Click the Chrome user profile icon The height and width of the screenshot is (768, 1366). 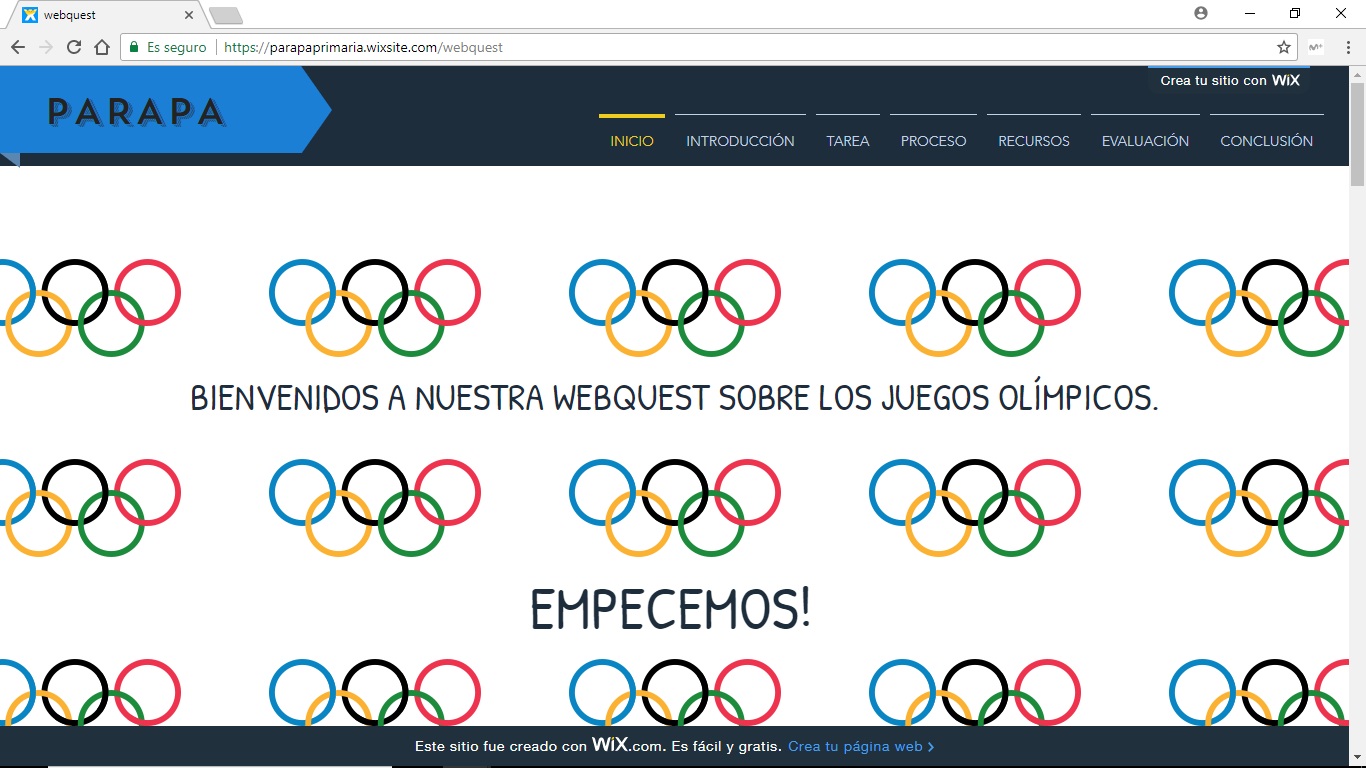point(1201,13)
